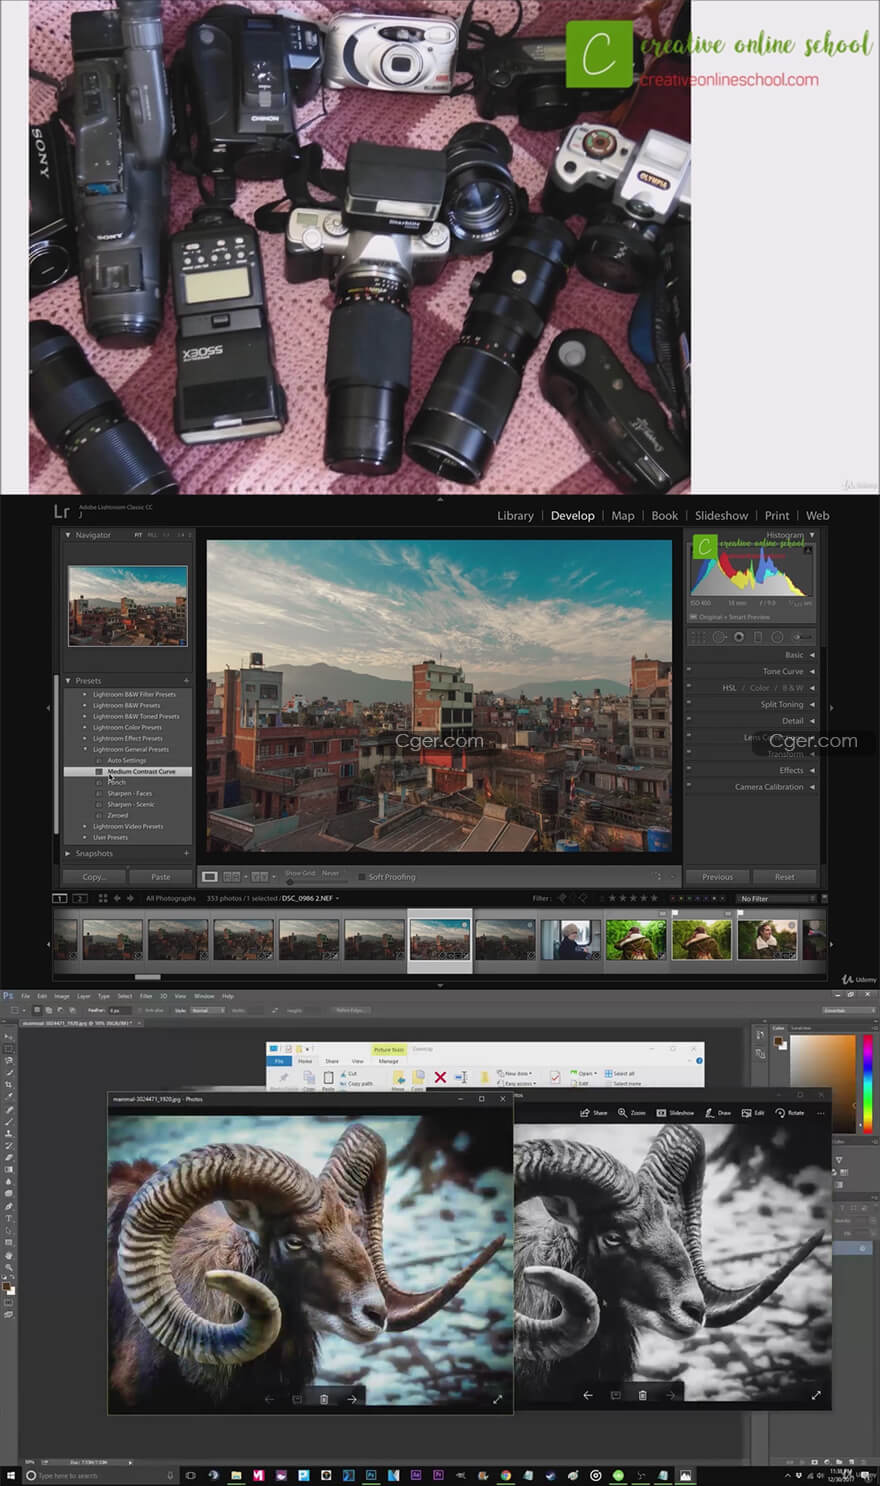Toggle second display 2 button
The width and height of the screenshot is (880, 1486).
[79, 898]
